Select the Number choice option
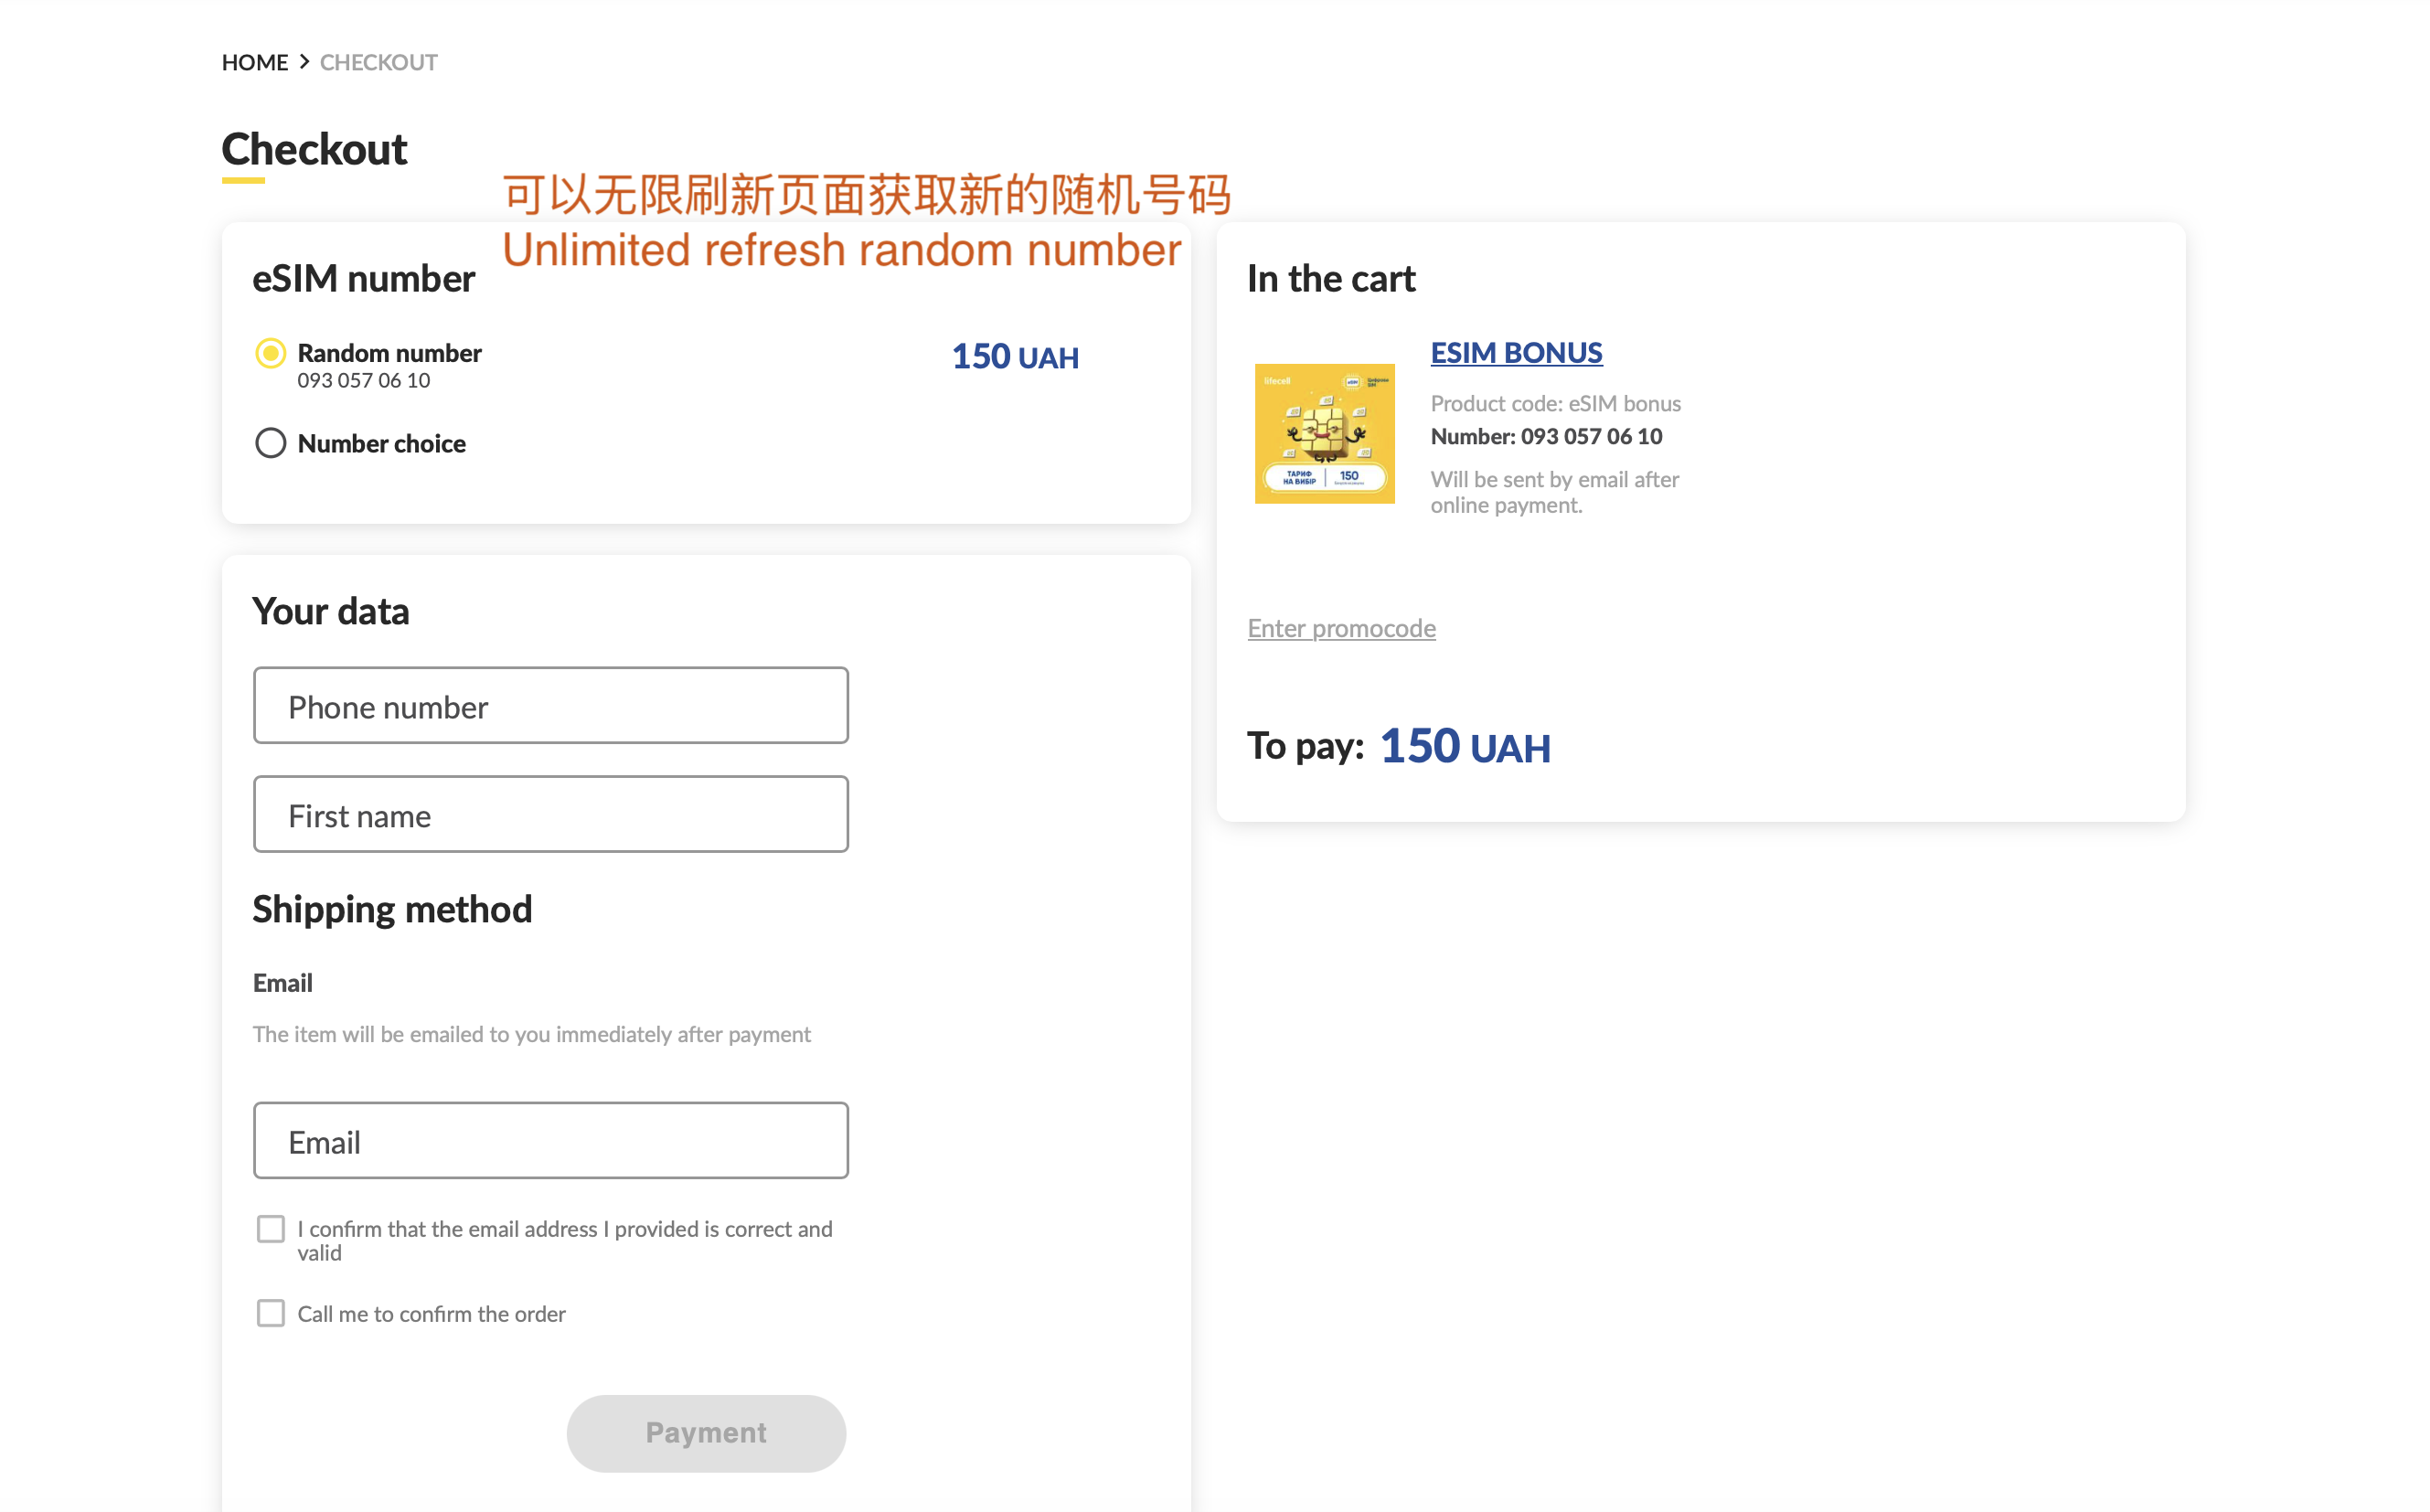 point(269,442)
